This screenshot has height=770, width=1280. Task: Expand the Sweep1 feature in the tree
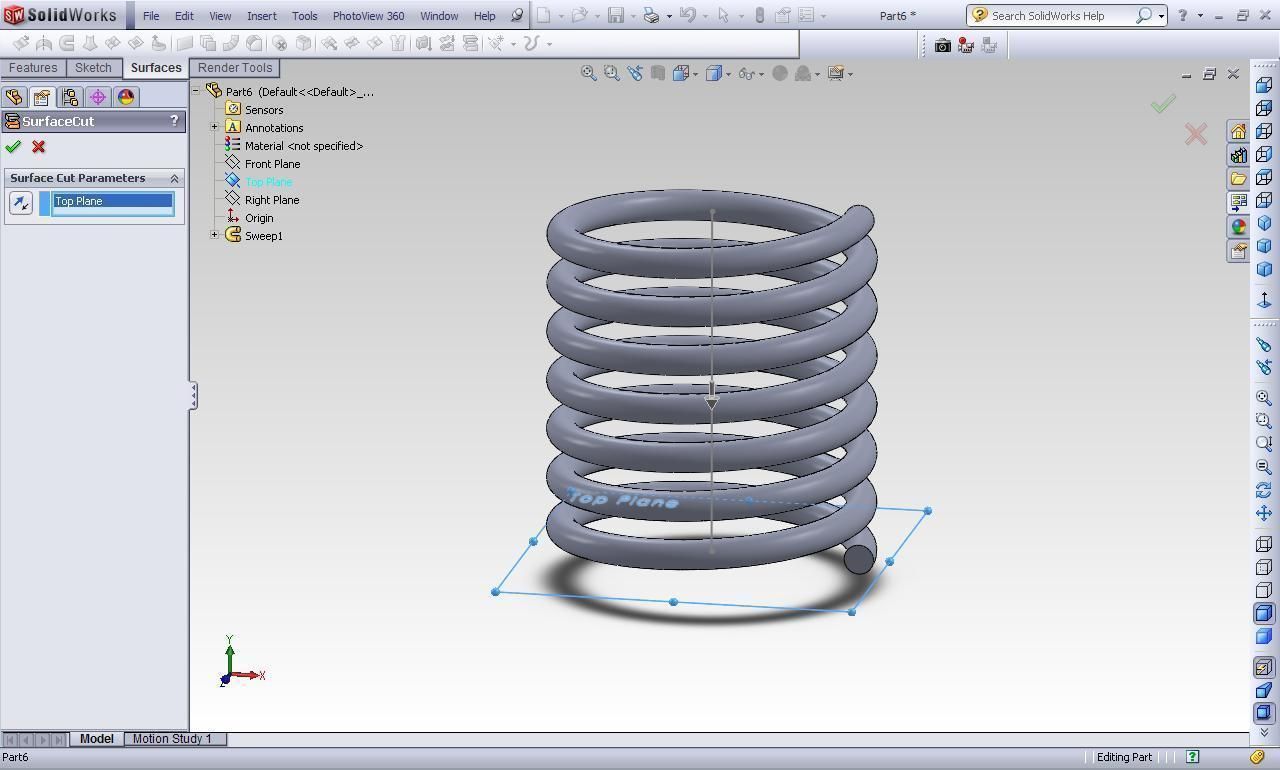(x=214, y=235)
